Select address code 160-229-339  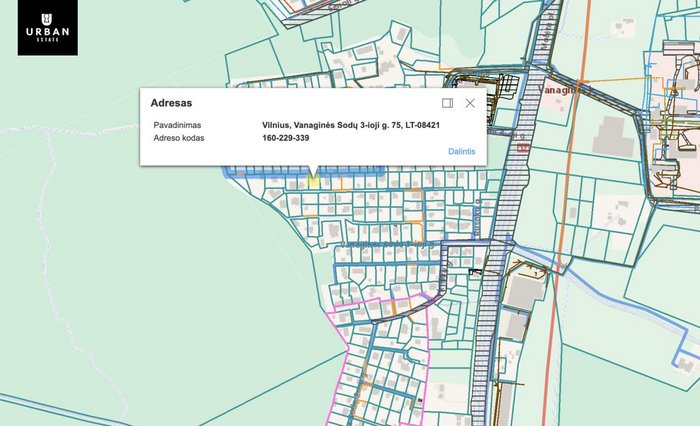click(x=286, y=138)
